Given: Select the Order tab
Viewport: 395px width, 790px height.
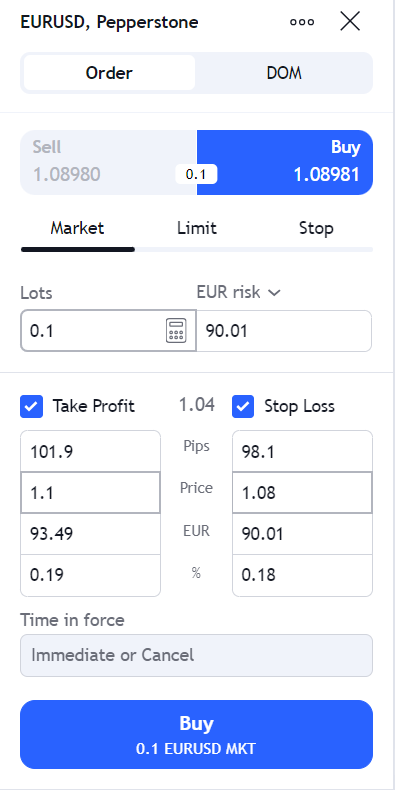Looking at the screenshot, I should coord(109,73).
